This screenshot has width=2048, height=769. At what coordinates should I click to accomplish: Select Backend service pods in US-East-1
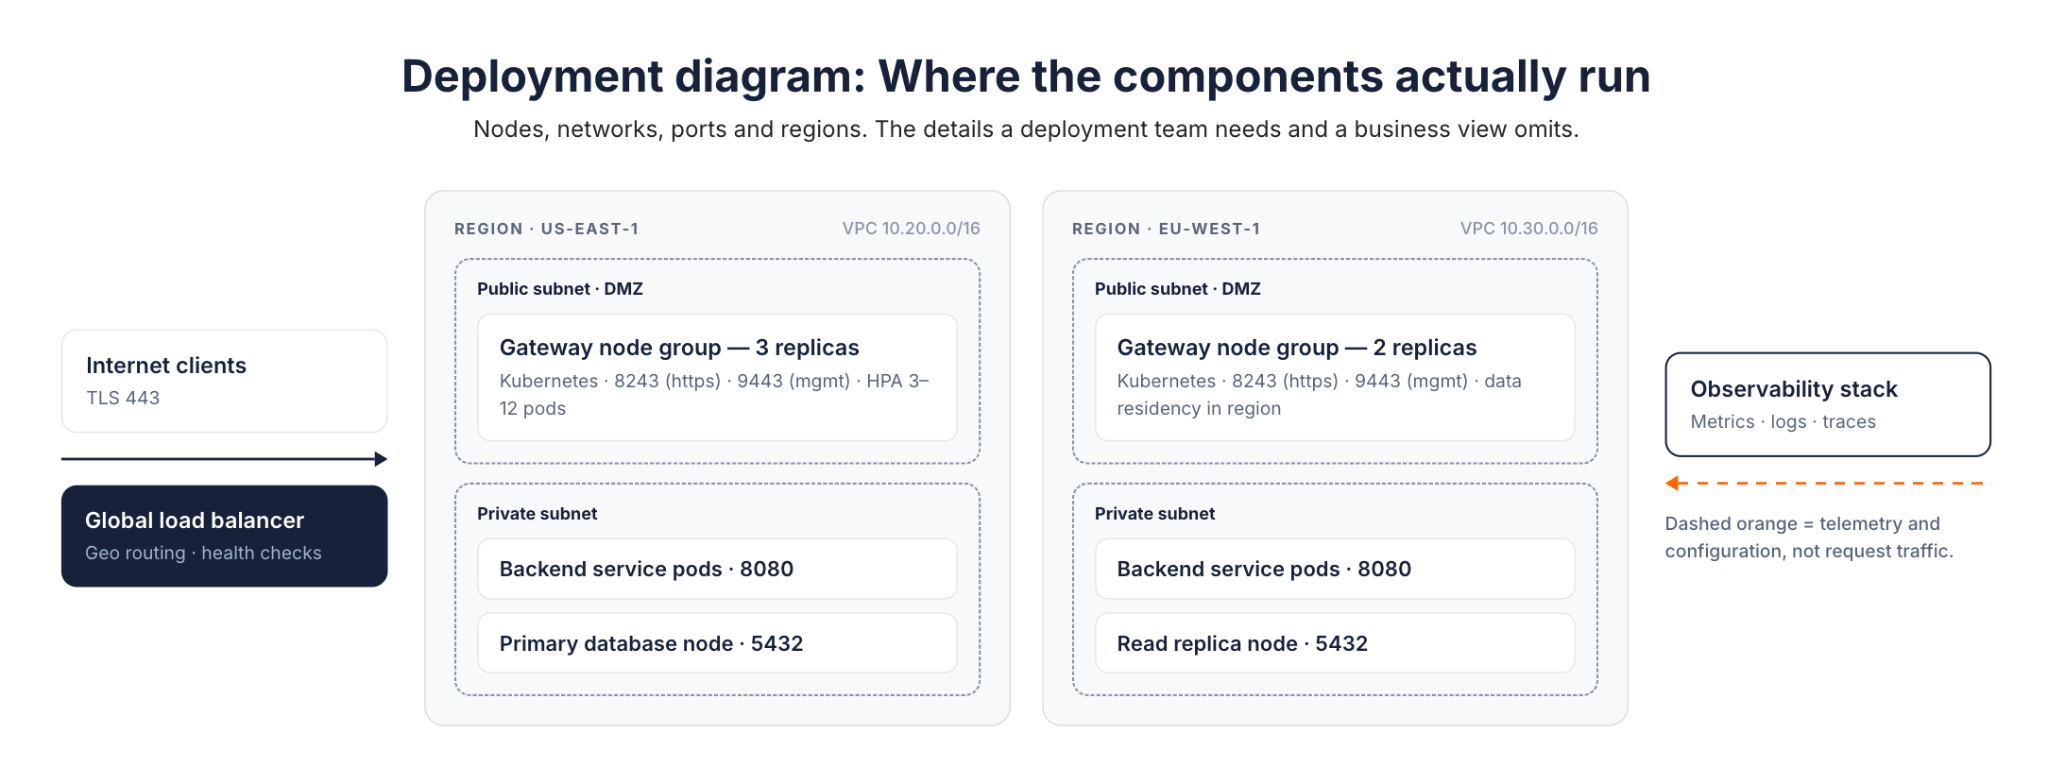[x=717, y=569]
